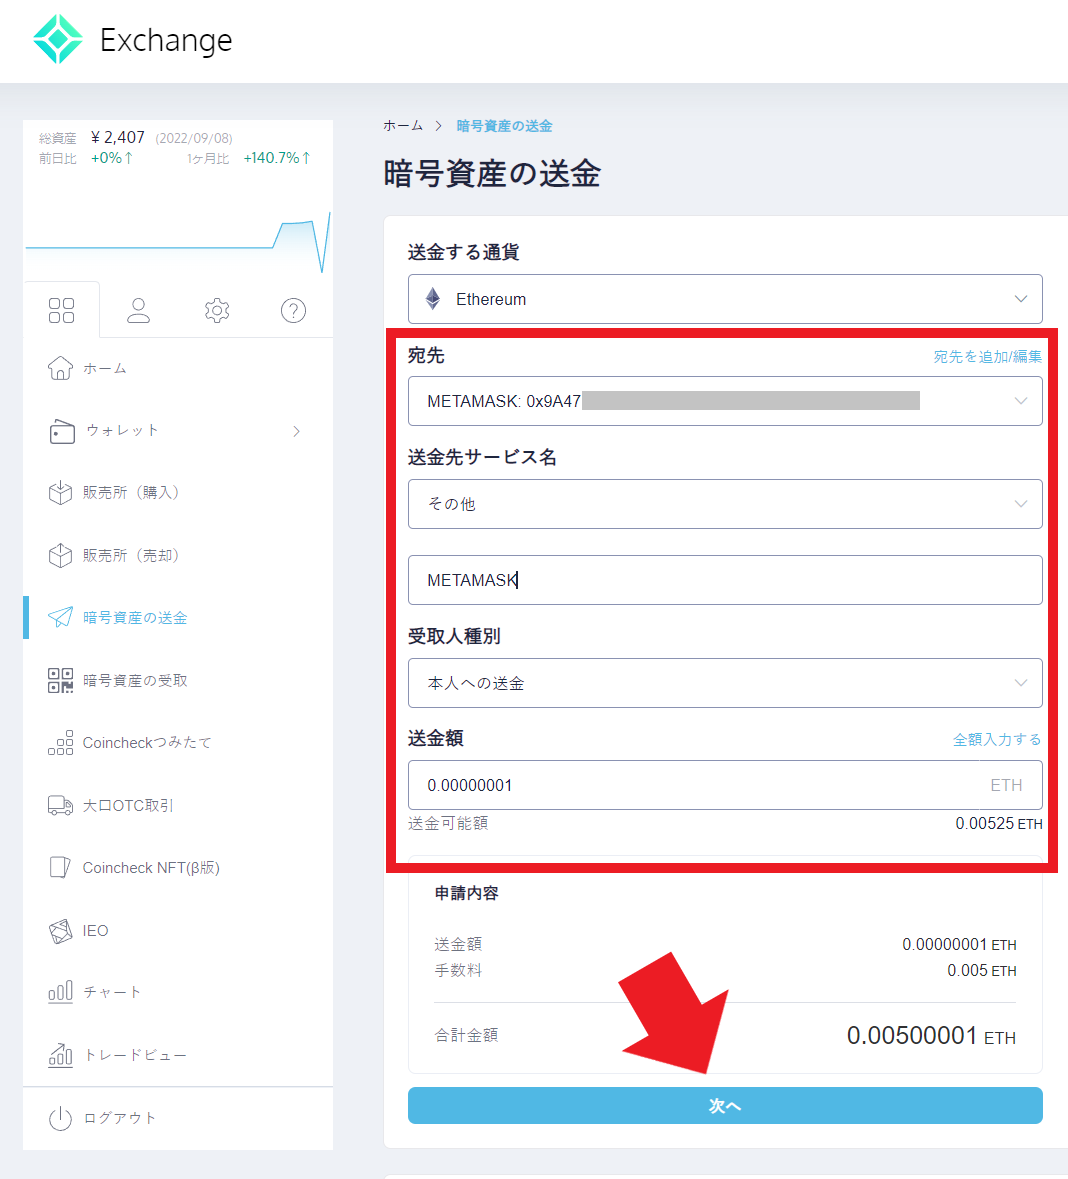
Task: Open the settings gear tab
Action: pyautogui.click(x=217, y=311)
